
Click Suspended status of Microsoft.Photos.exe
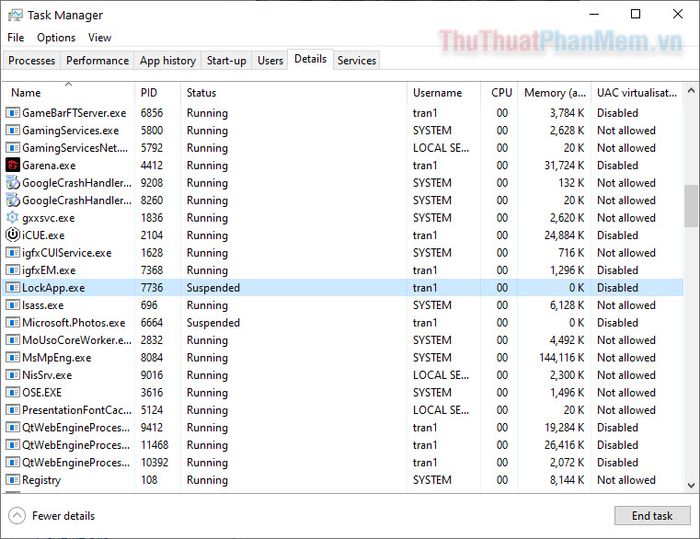coord(213,322)
